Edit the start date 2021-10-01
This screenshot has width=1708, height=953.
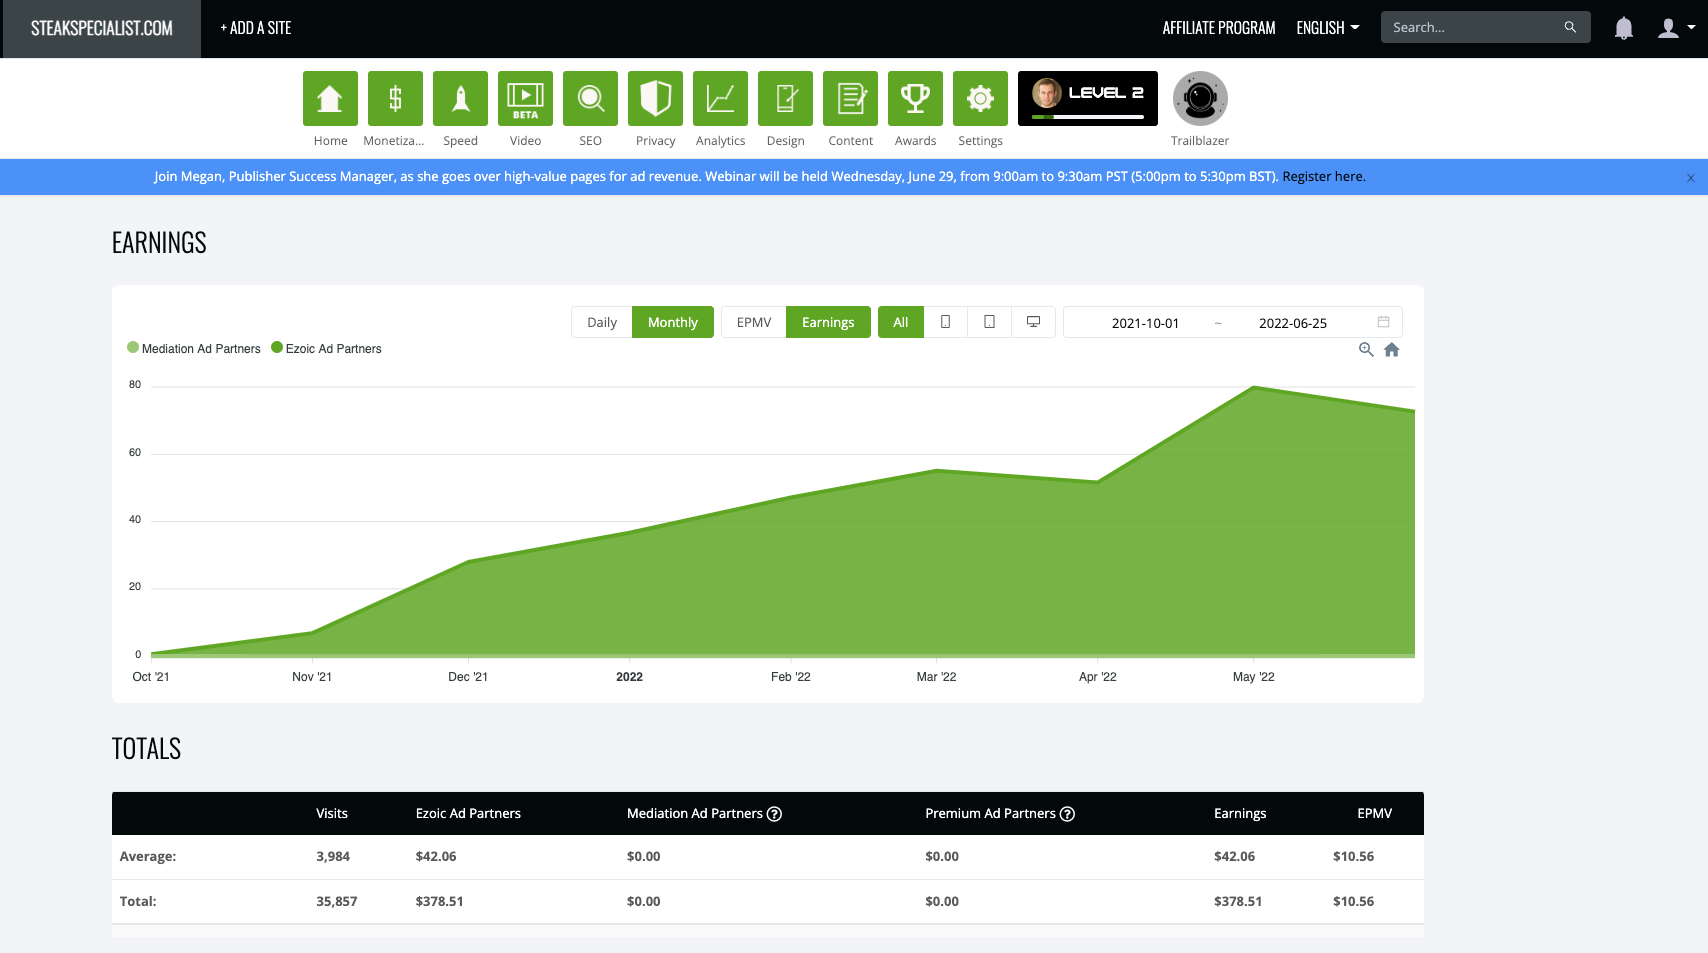(1145, 323)
